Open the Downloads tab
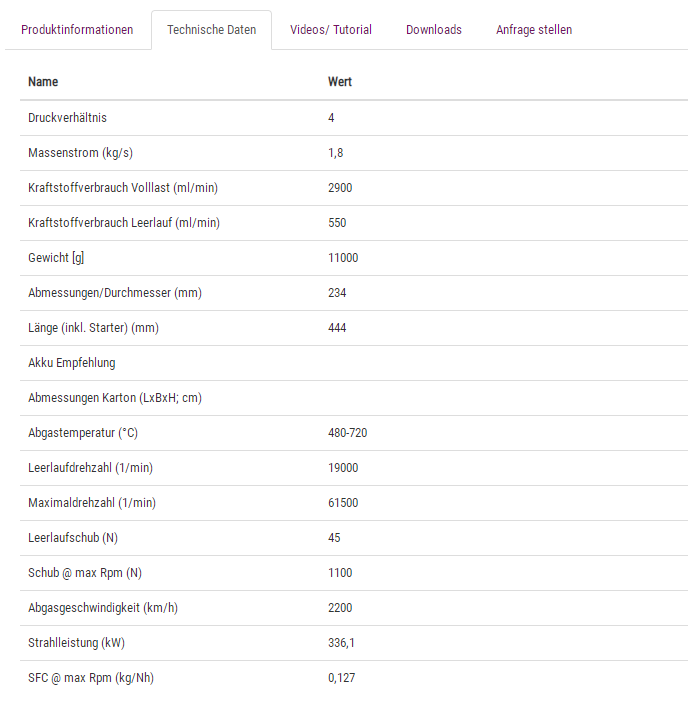The width and height of the screenshot is (688, 703). pos(434,30)
